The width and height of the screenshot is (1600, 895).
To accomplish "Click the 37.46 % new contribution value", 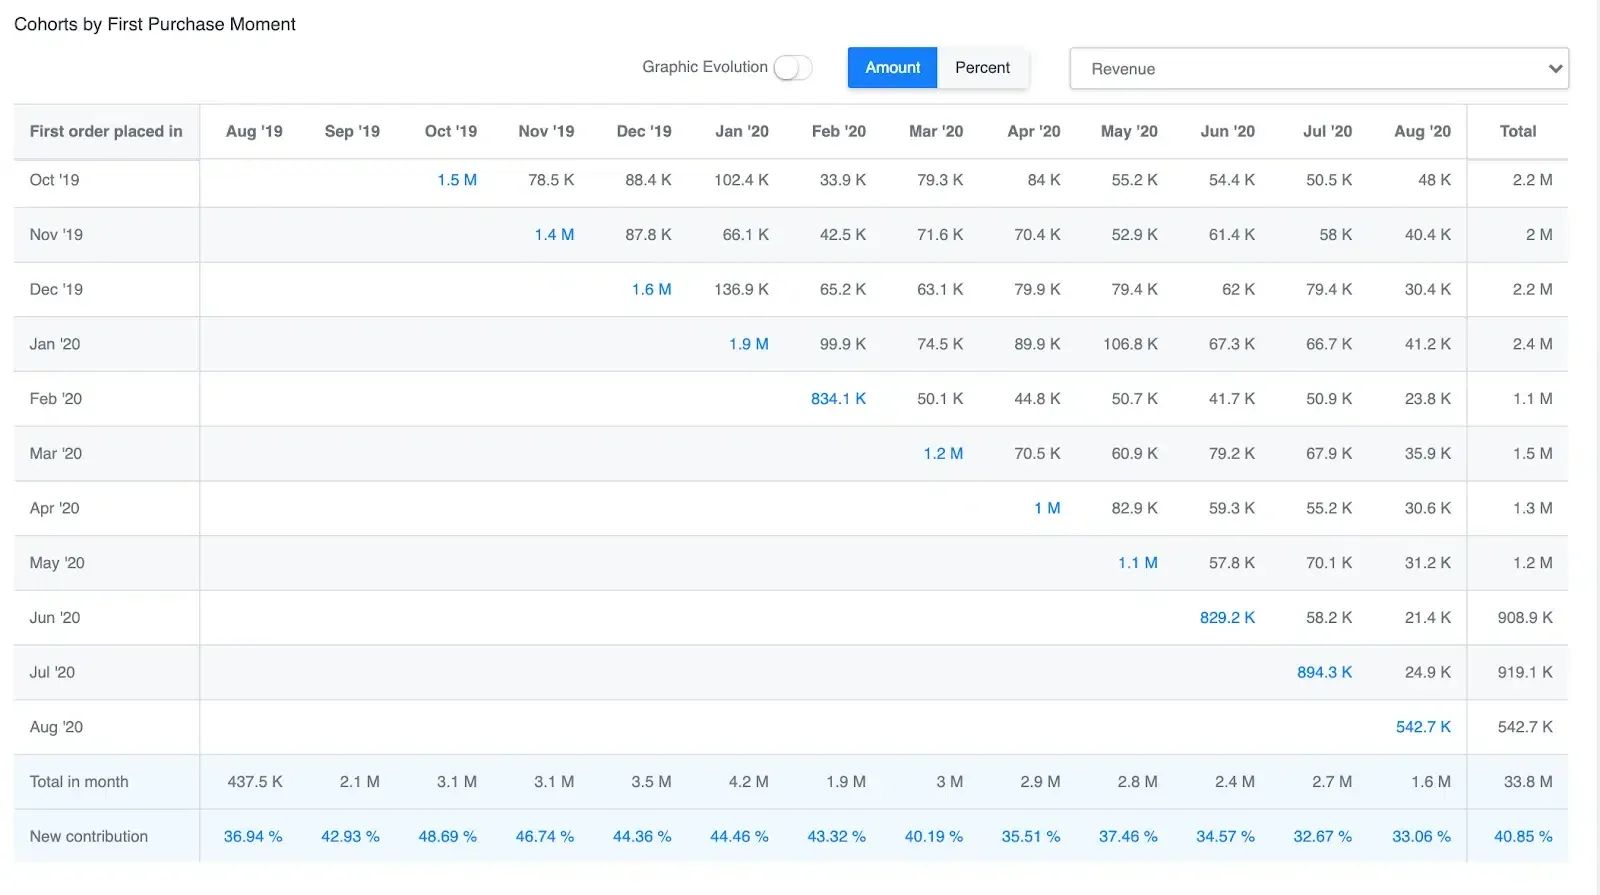I will tap(1128, 837).
